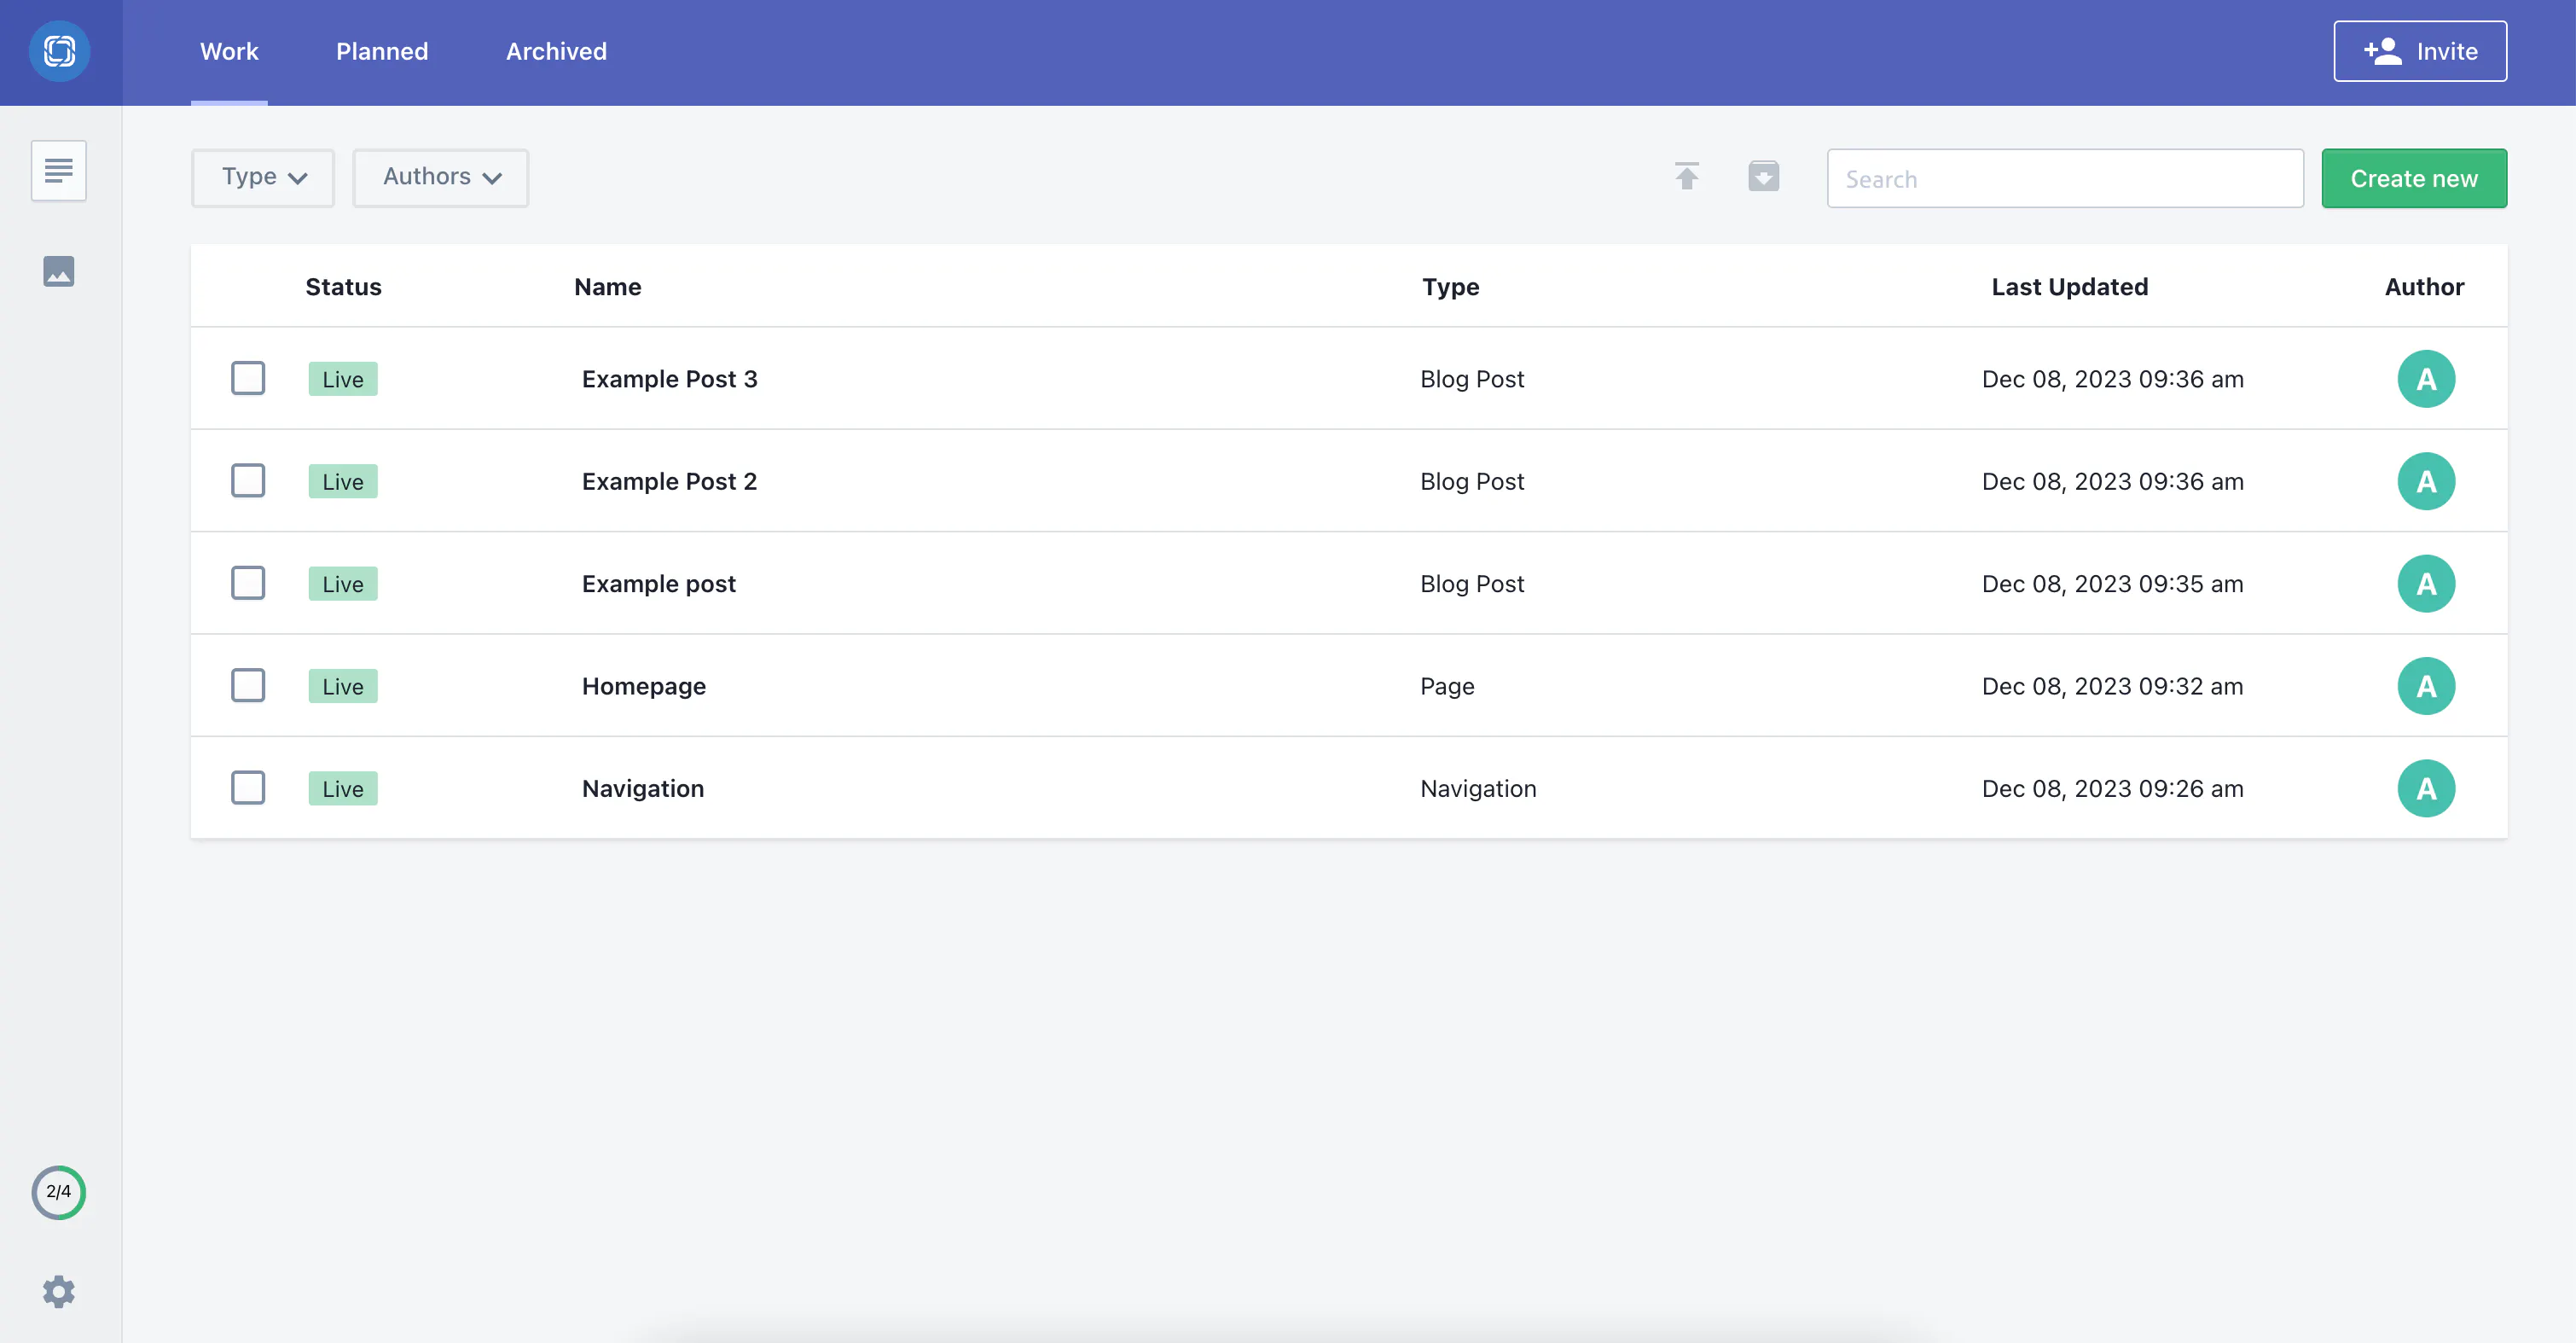2576x1343 pixels.
Task: Click the app logo icon
Action: click(59, 51)
